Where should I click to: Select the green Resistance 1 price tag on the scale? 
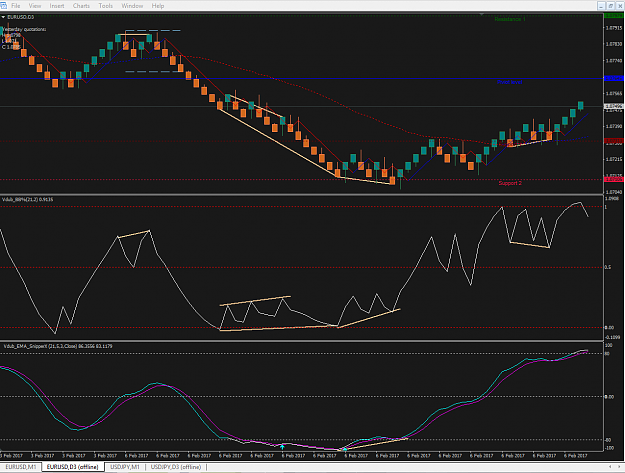[x=614, y=16]
